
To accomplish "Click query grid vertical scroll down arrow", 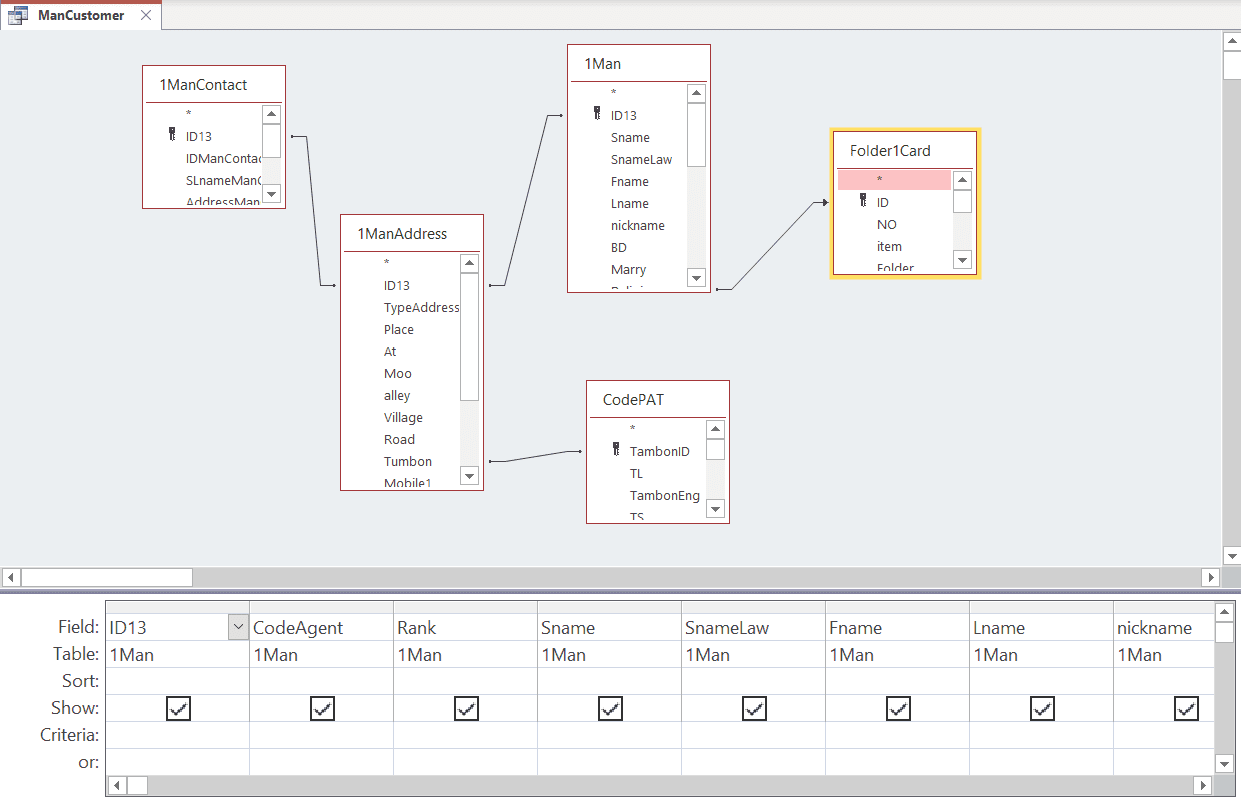I will click(1224, 763).
